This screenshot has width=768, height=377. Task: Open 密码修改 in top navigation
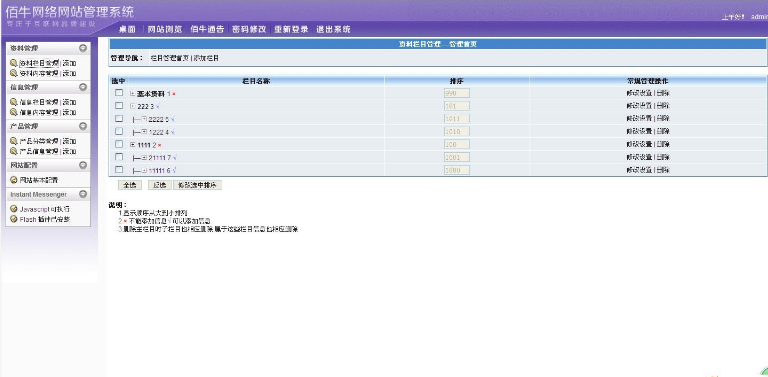click(x=249, y=29)
